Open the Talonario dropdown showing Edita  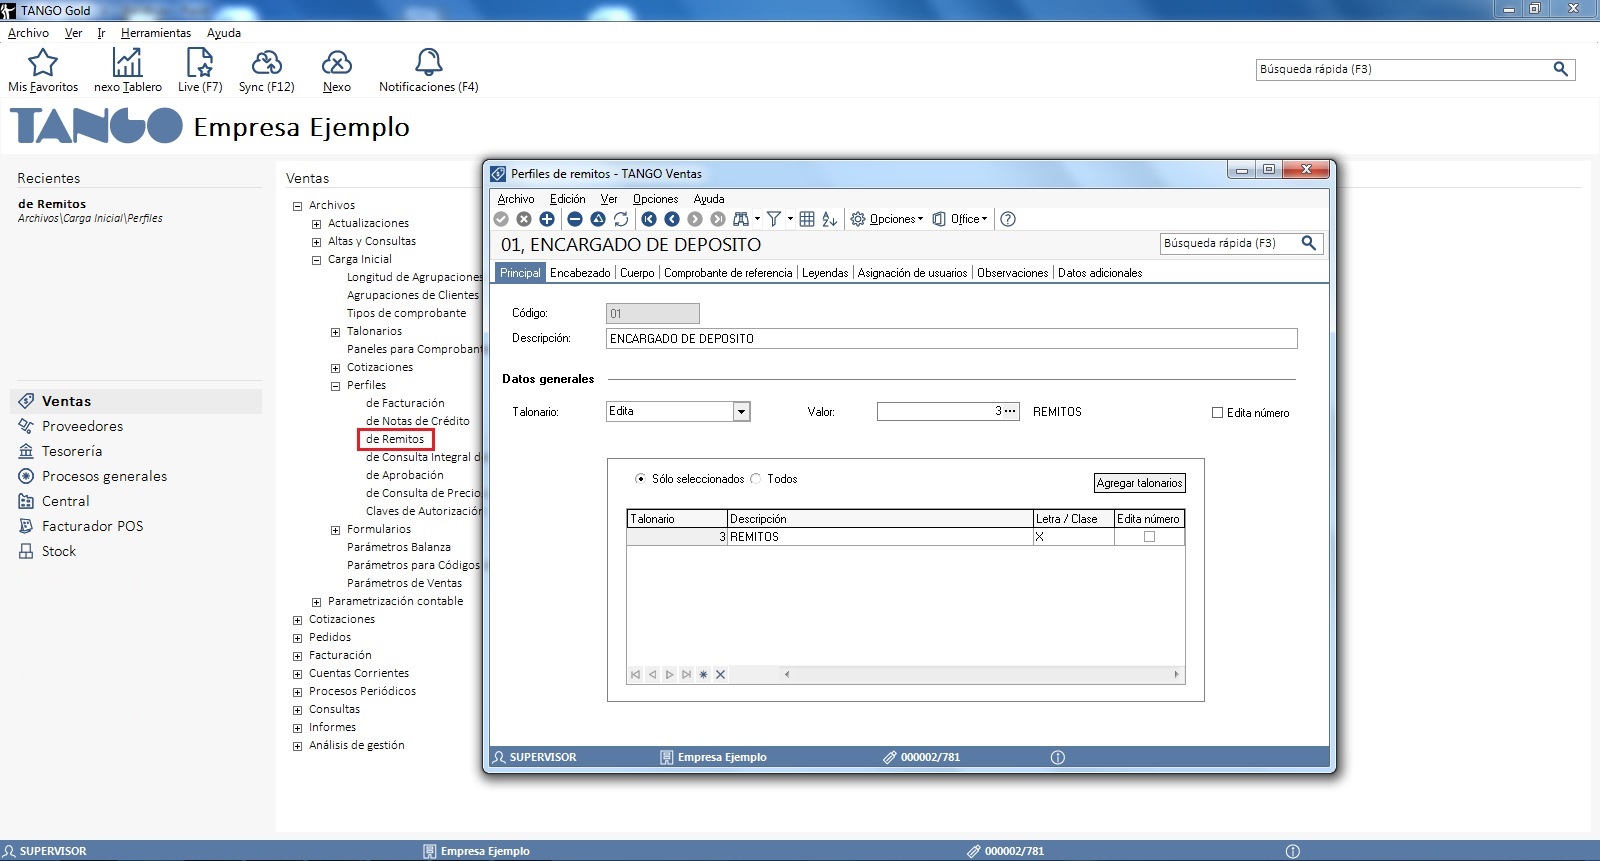pyautogui.click(x=741, y=412)
